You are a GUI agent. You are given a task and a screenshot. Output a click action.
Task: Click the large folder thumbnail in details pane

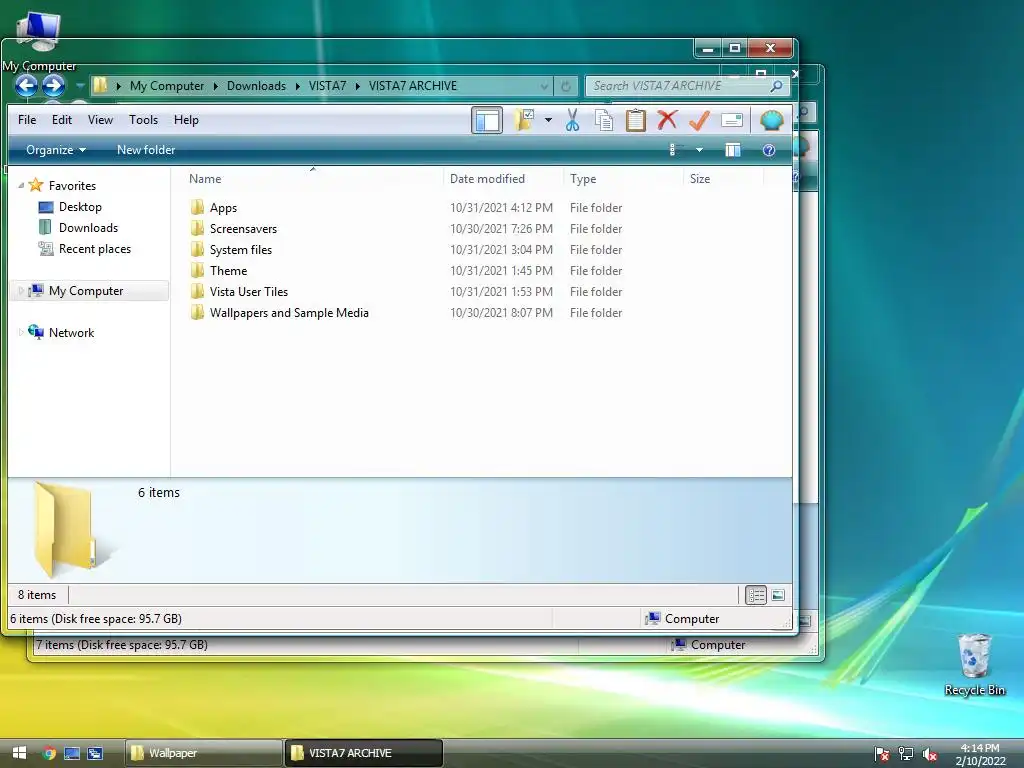65,529
